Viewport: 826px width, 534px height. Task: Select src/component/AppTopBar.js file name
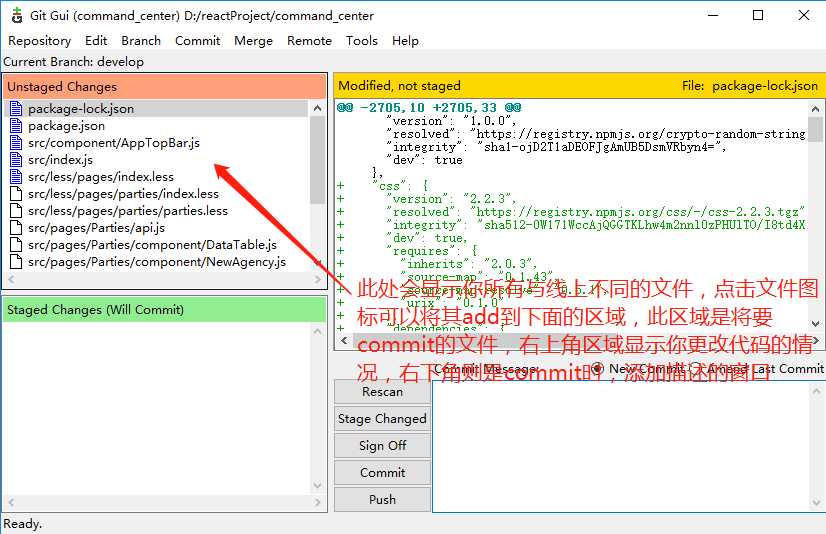pyautogui.click(x=114, y=142)
